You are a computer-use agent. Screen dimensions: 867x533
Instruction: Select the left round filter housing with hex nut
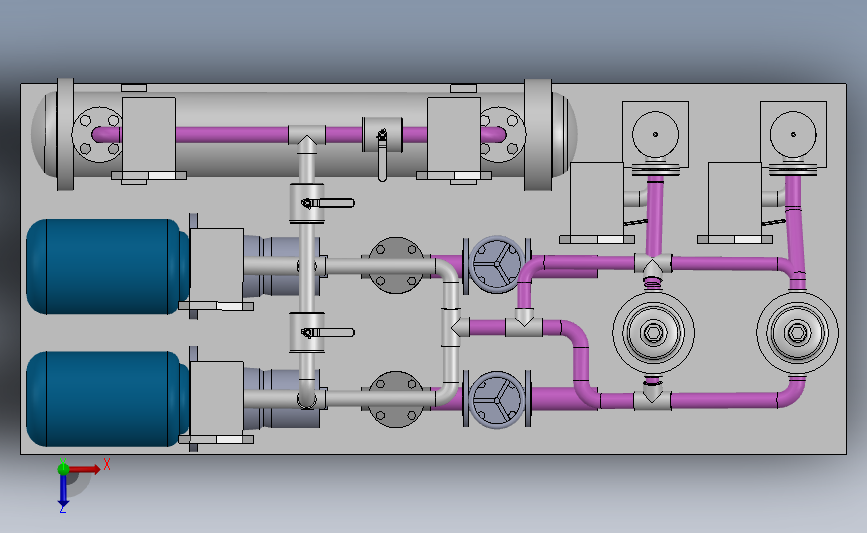[653, 333]
